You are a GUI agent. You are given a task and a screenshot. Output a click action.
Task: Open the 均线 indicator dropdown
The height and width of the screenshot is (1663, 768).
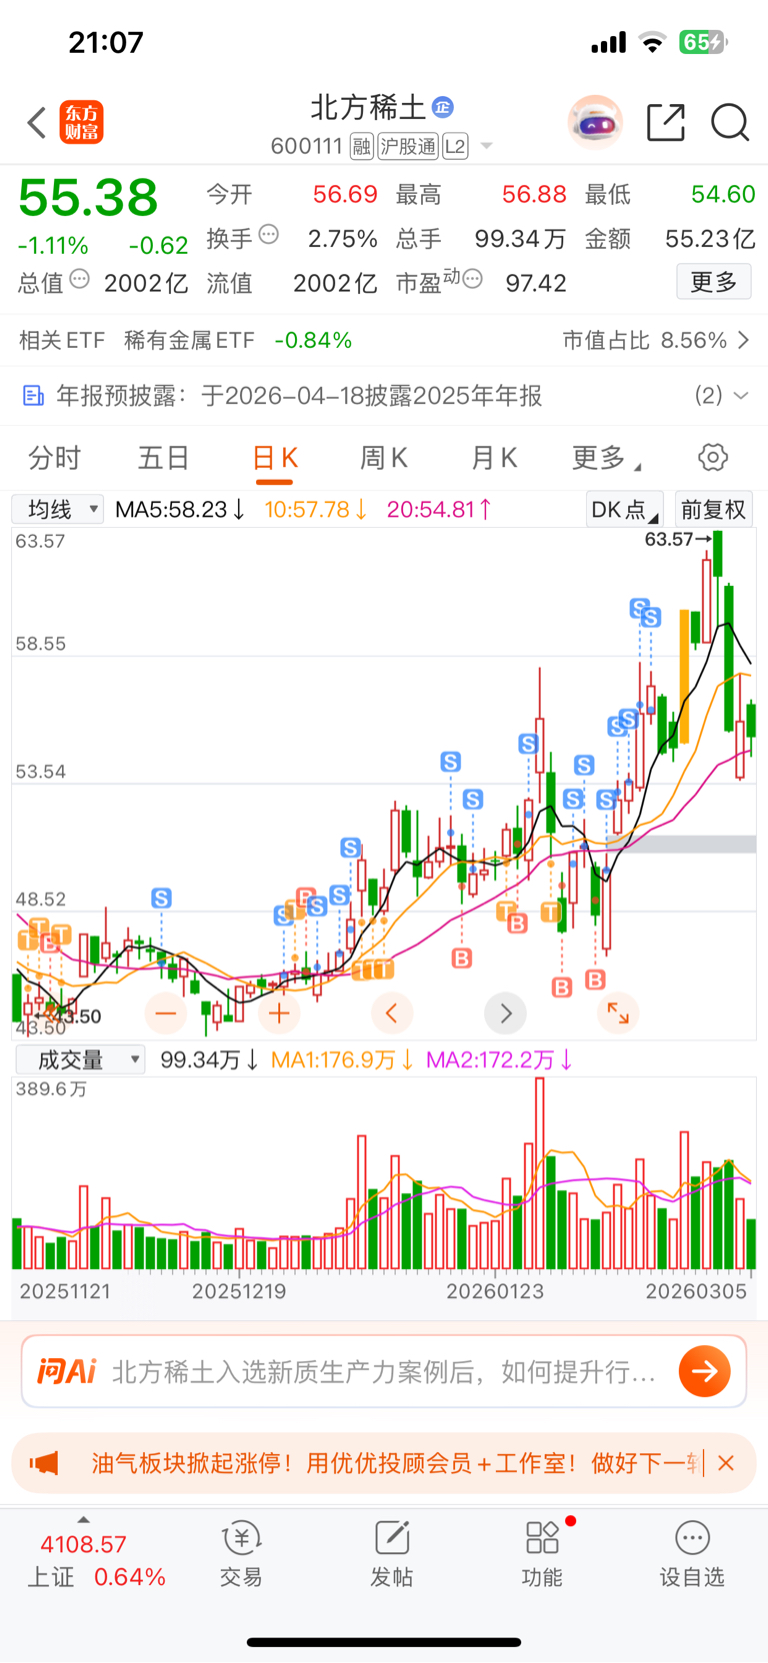(57, 509)
